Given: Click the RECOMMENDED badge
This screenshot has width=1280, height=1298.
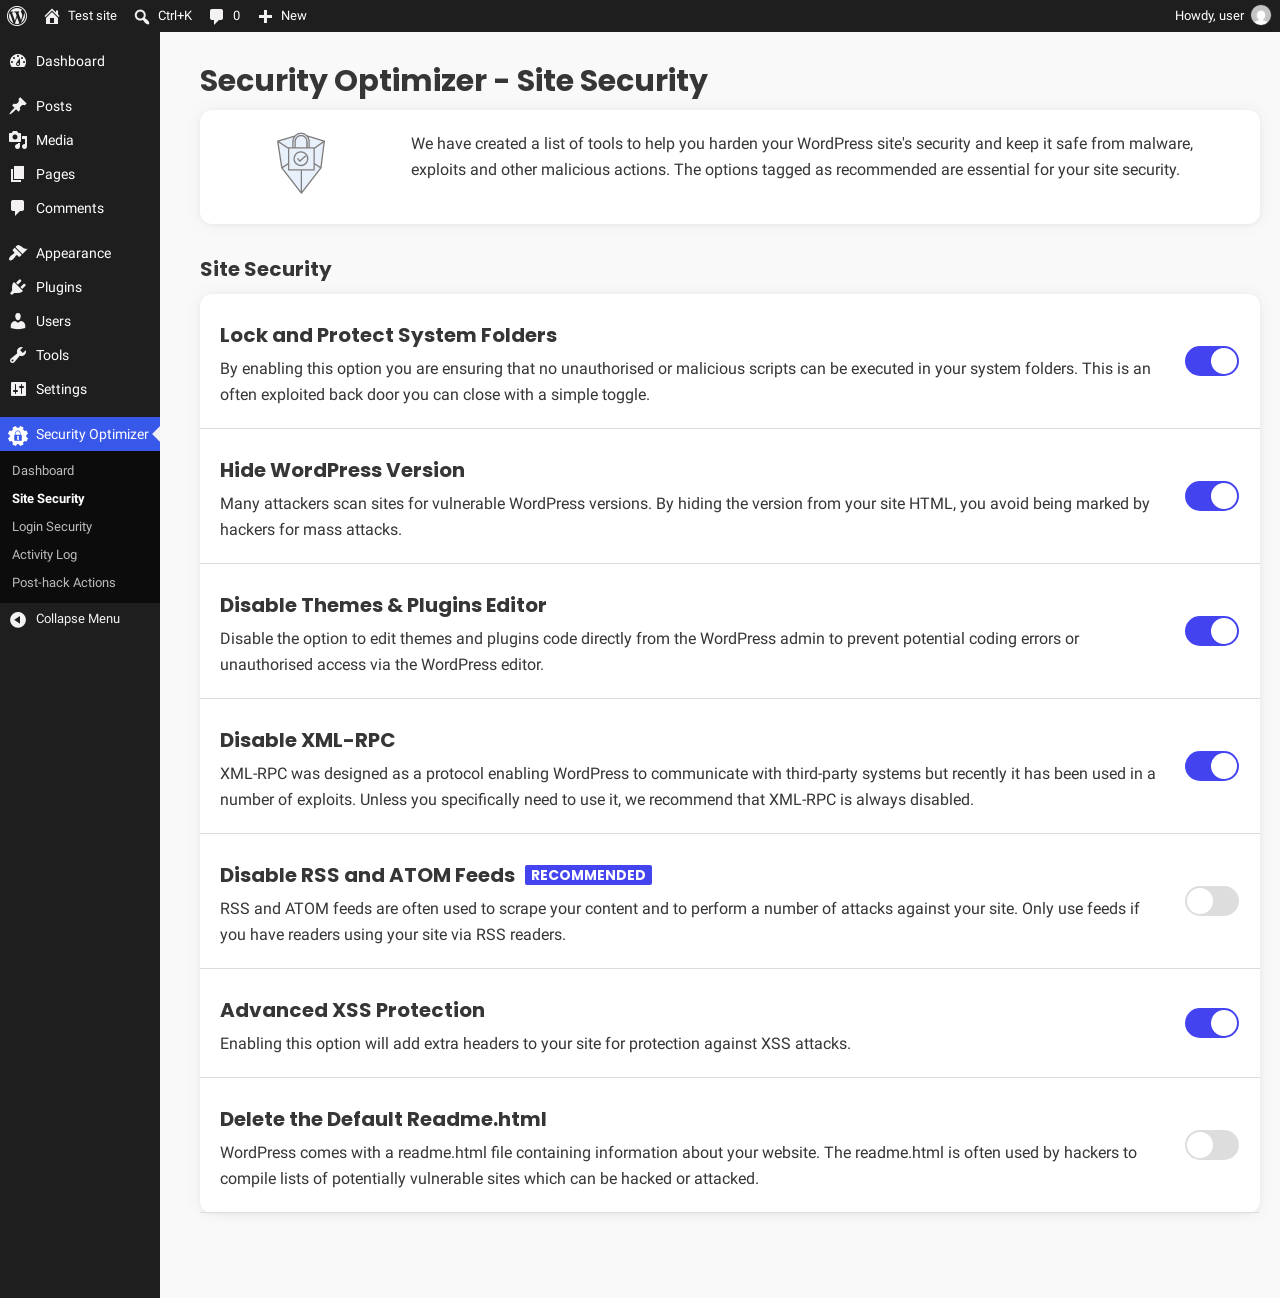Looking at the screenshot, I should point(588,875).
